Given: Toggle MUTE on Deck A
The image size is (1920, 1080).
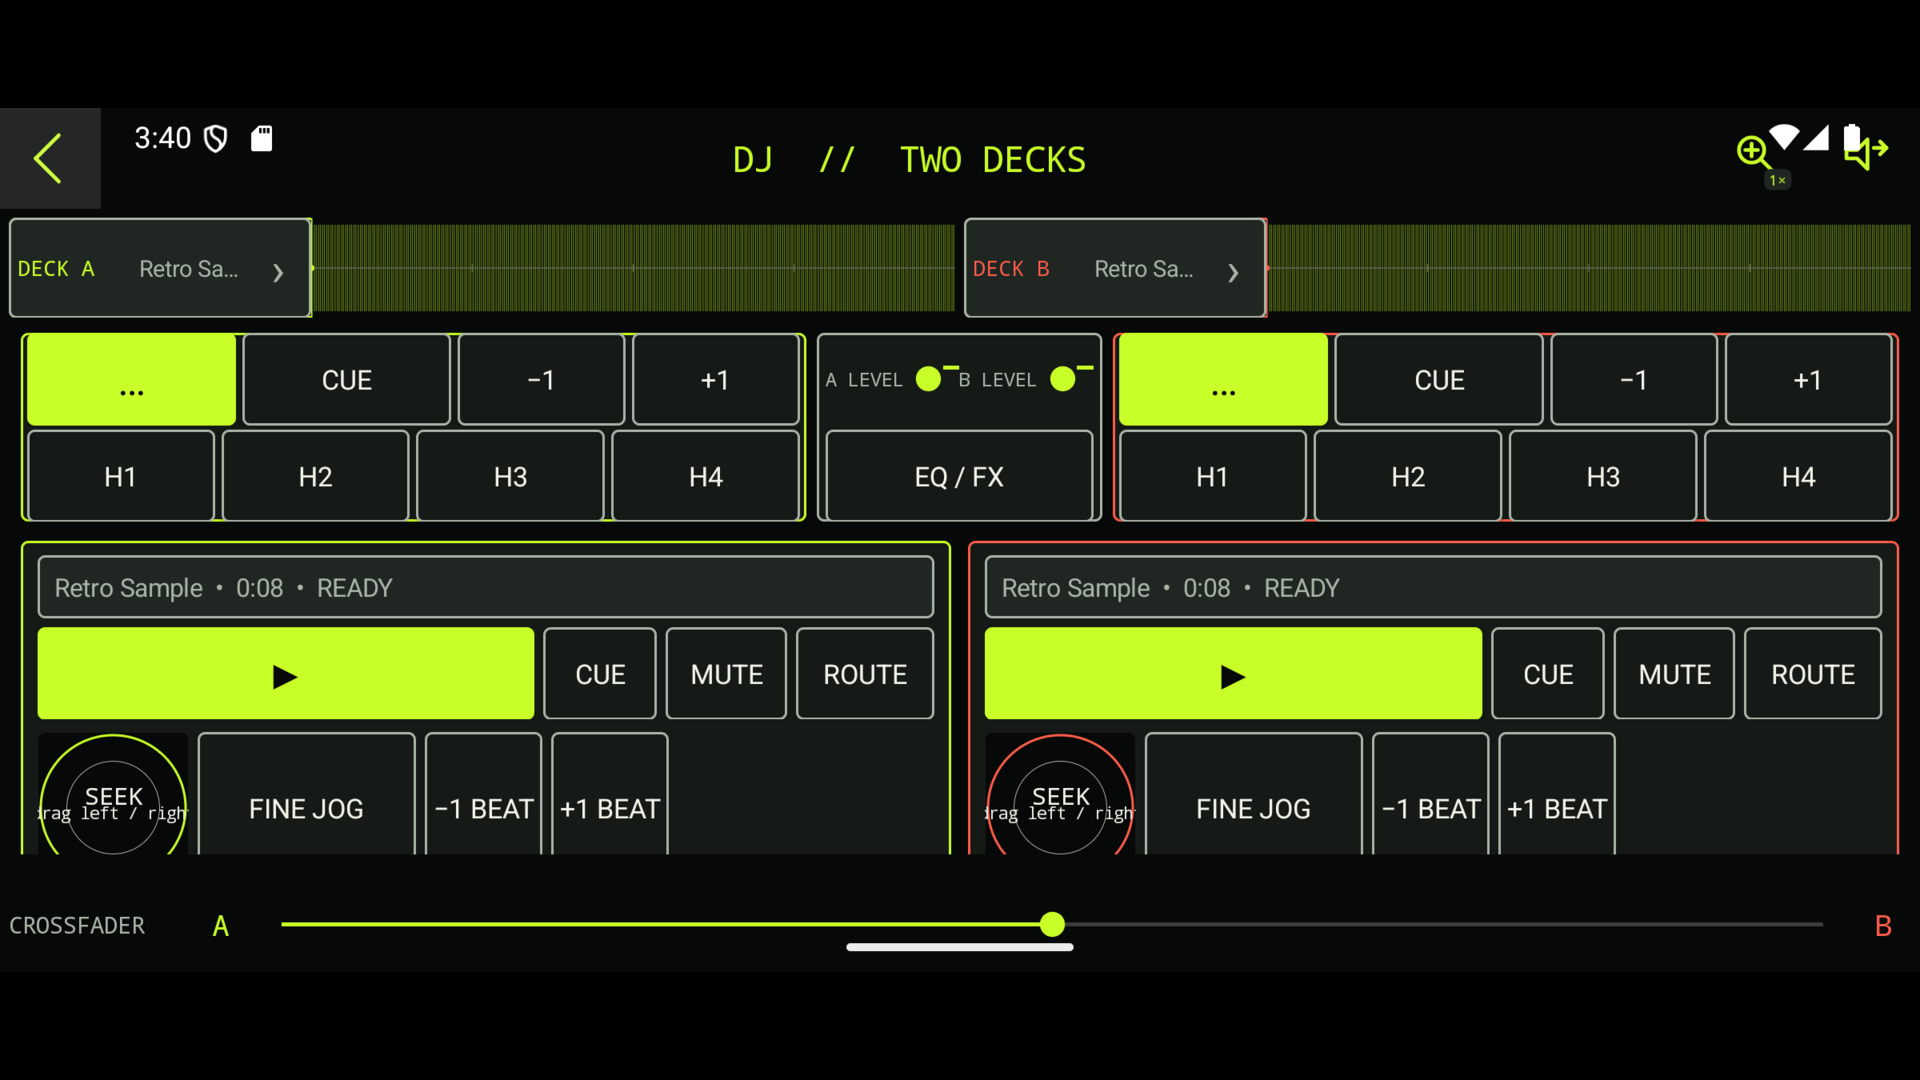Looking at the screenshot, I should (727, 674).
